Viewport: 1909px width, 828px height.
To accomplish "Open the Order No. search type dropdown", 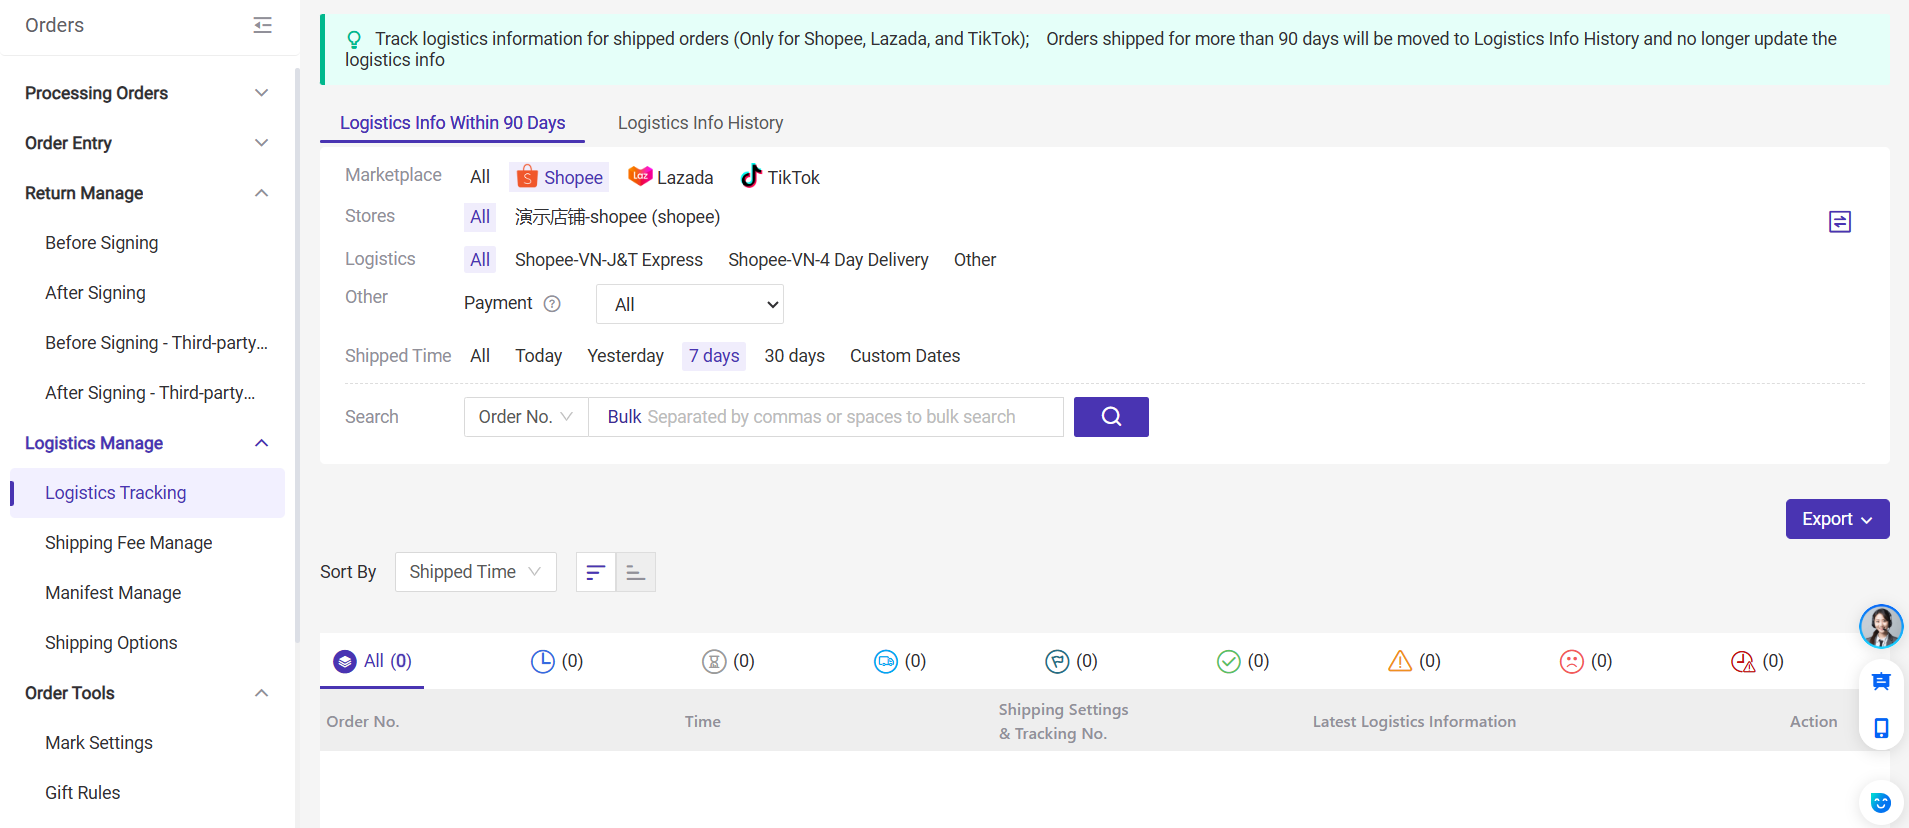I will [526, 417].
